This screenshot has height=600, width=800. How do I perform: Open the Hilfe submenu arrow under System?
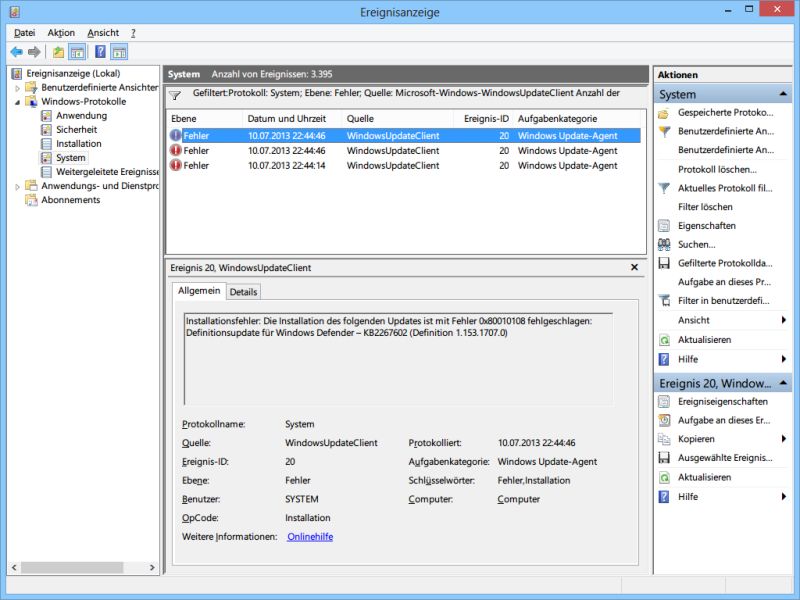click(784, 359)
